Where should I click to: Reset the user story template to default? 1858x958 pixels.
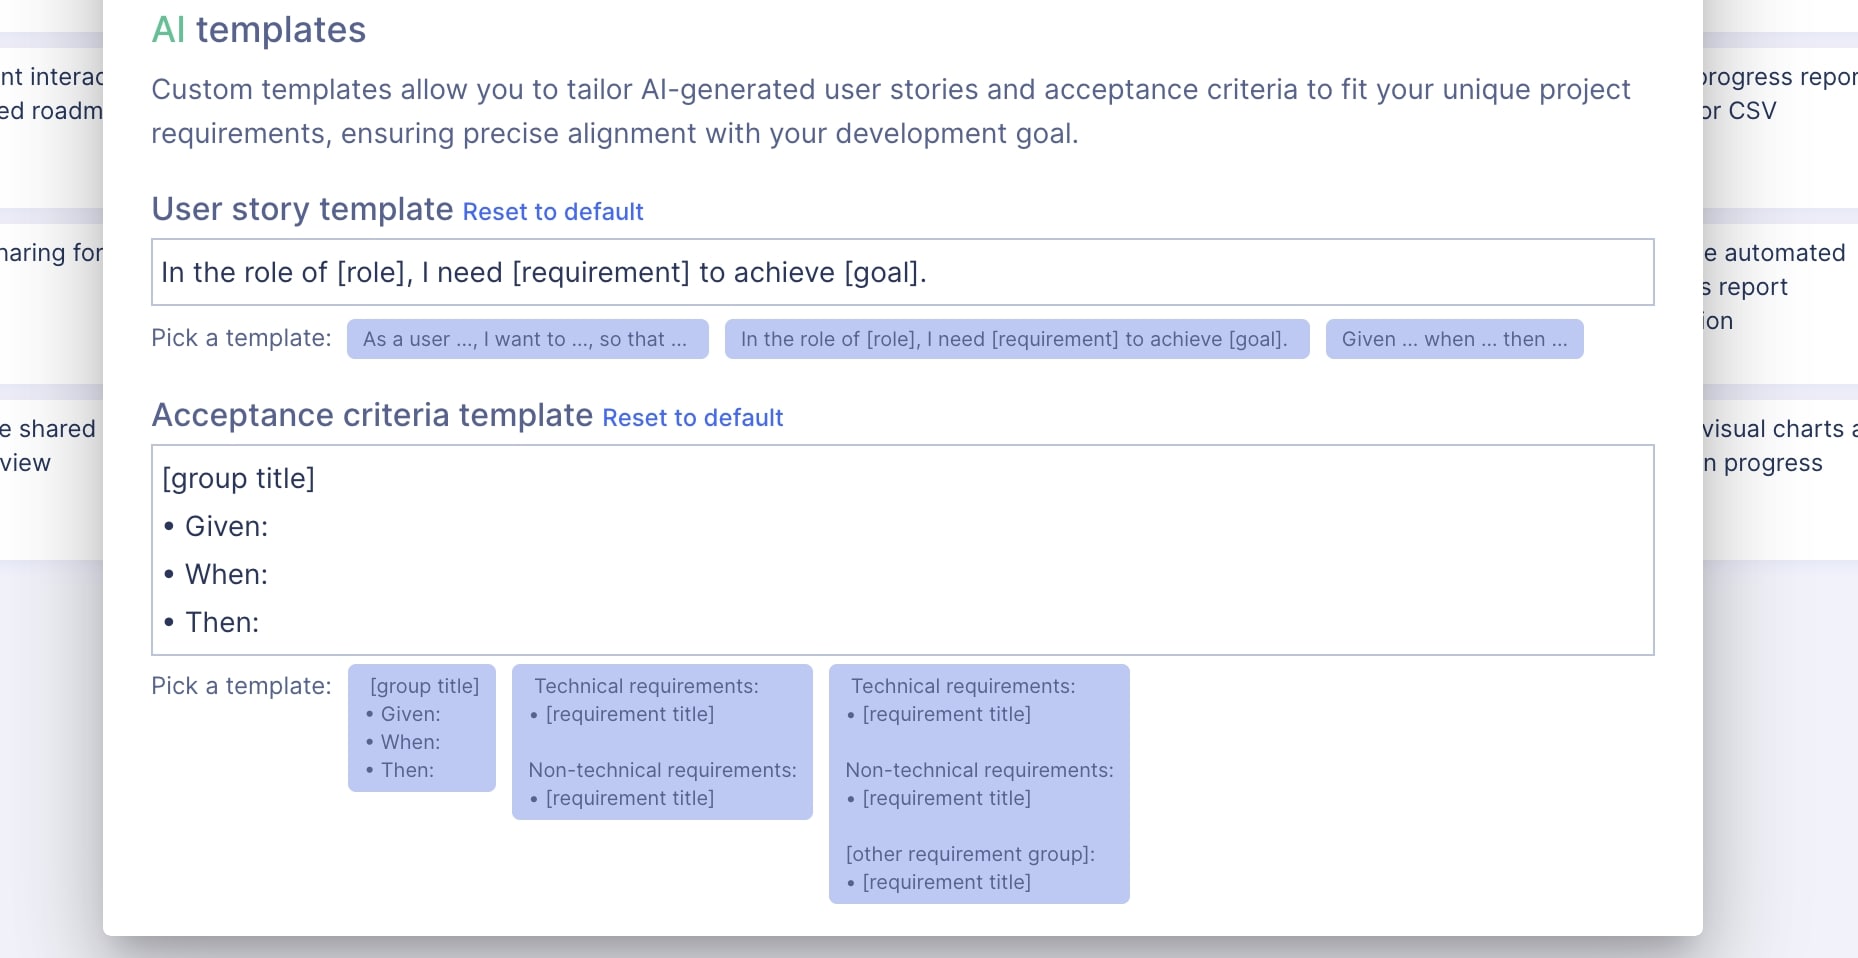coord(552,212)
